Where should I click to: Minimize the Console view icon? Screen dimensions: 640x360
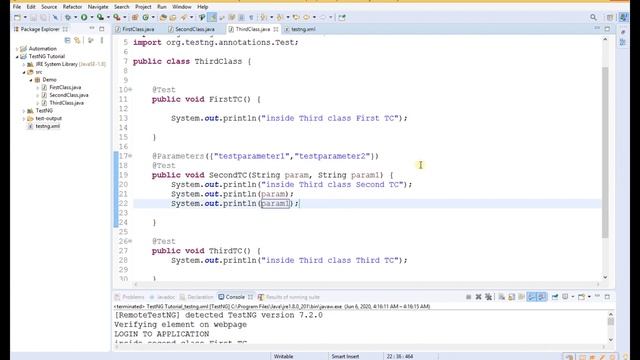(x=598, y=296)
